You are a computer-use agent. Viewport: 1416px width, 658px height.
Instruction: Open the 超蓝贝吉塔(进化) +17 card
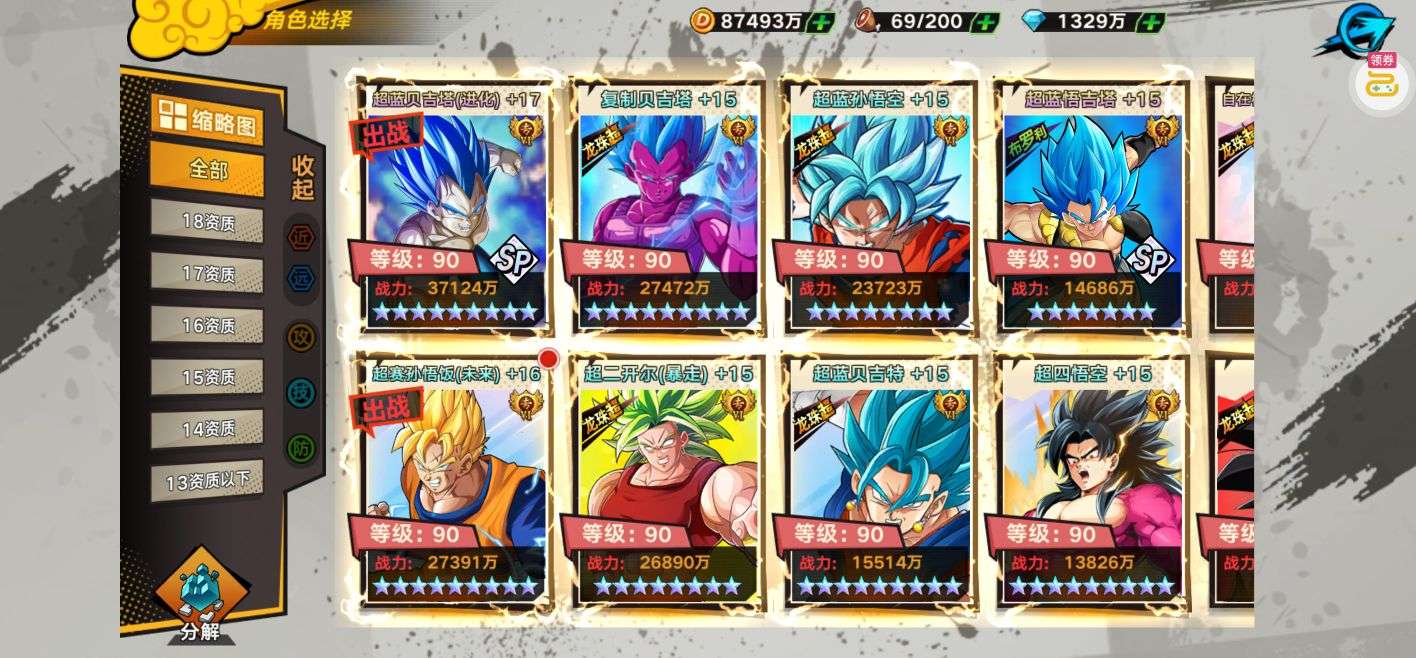point(448,206)
